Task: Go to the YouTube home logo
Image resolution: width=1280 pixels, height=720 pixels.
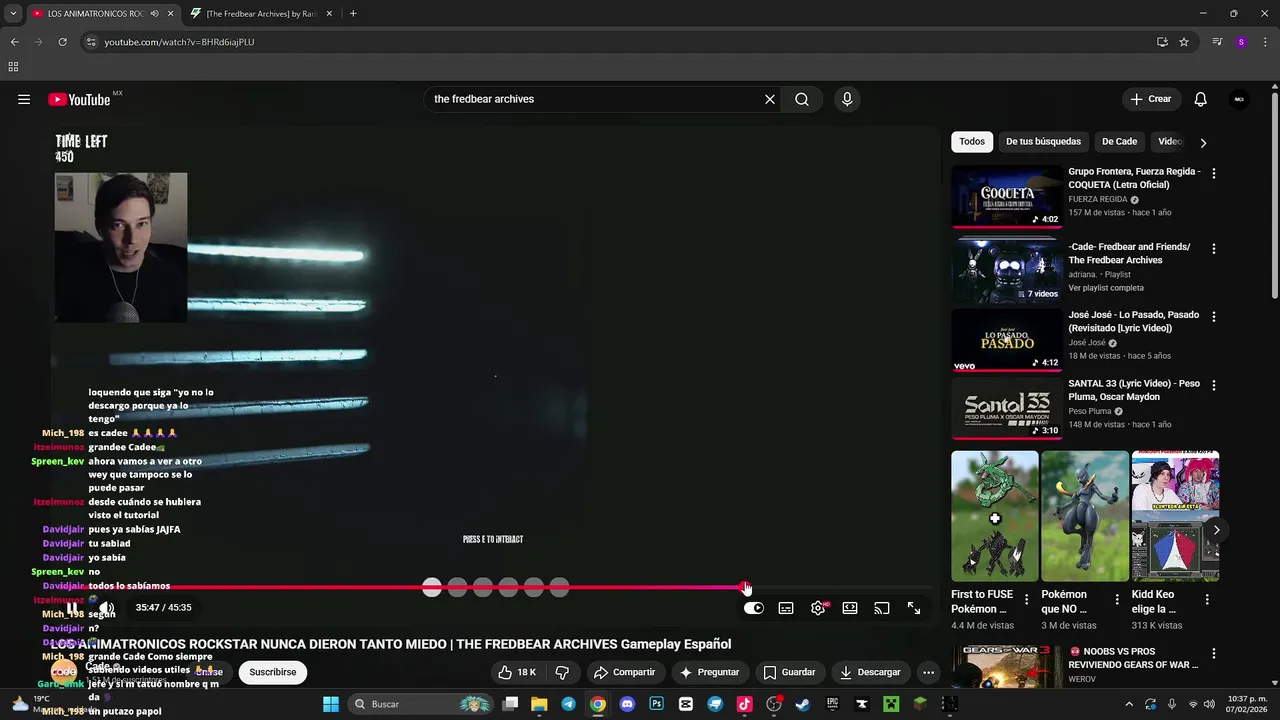Action: point(79,99)
